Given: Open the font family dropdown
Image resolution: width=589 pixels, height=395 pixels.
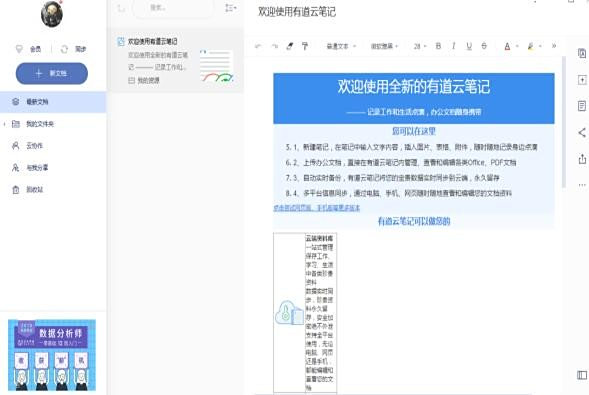Looking at the screenshot, I should [x=385, y=46].
